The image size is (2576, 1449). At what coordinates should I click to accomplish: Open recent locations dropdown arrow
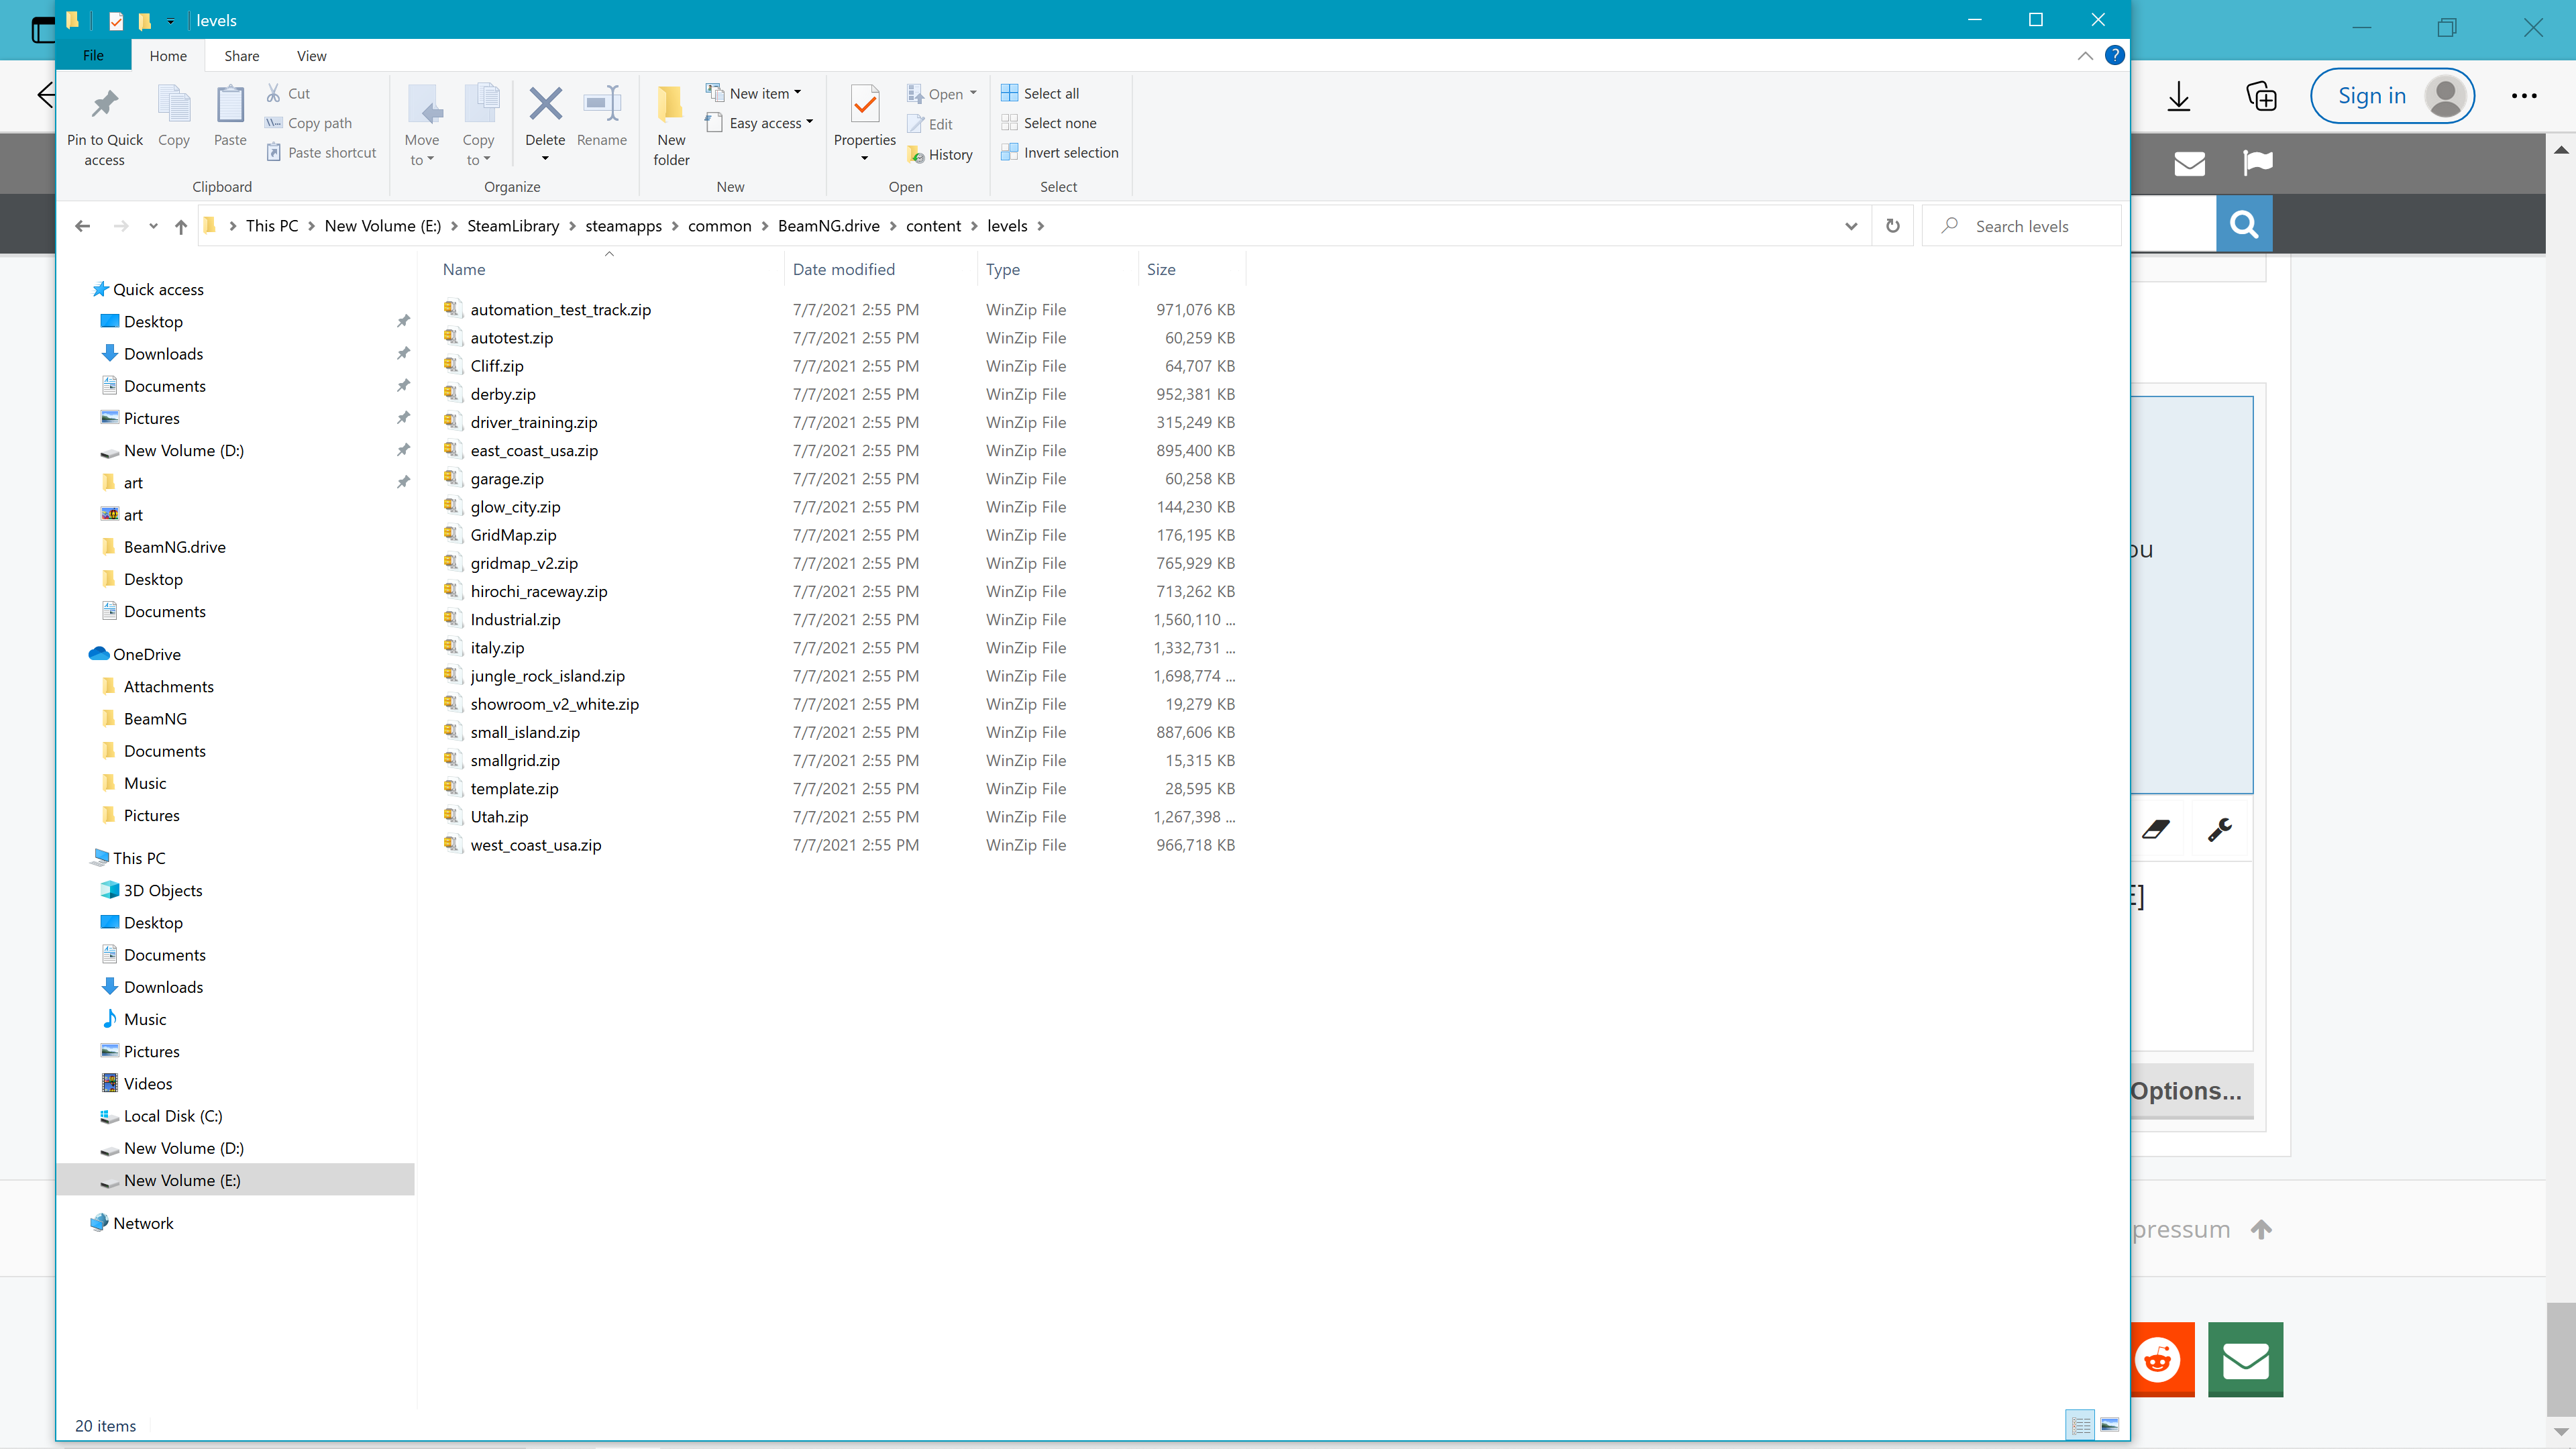click(x=153, y=227)
